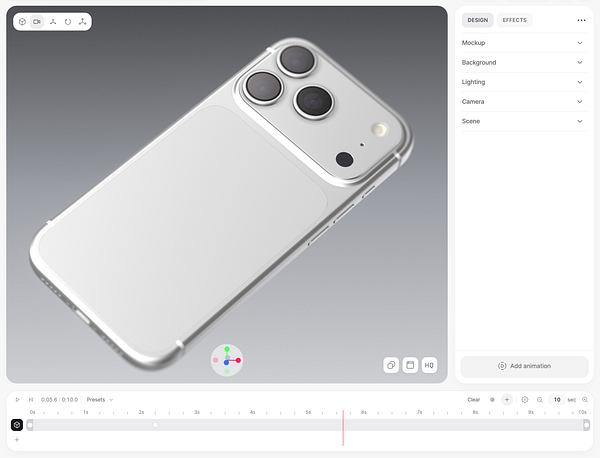Select the scale axes tool icon

coord(83,22)
